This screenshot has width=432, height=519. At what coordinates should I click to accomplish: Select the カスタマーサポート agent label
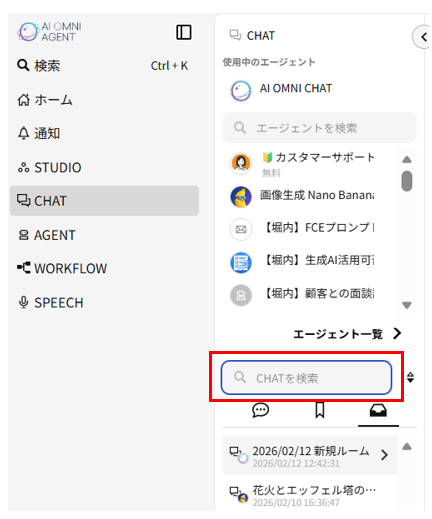pyautogui.click(x=318, y=157)
